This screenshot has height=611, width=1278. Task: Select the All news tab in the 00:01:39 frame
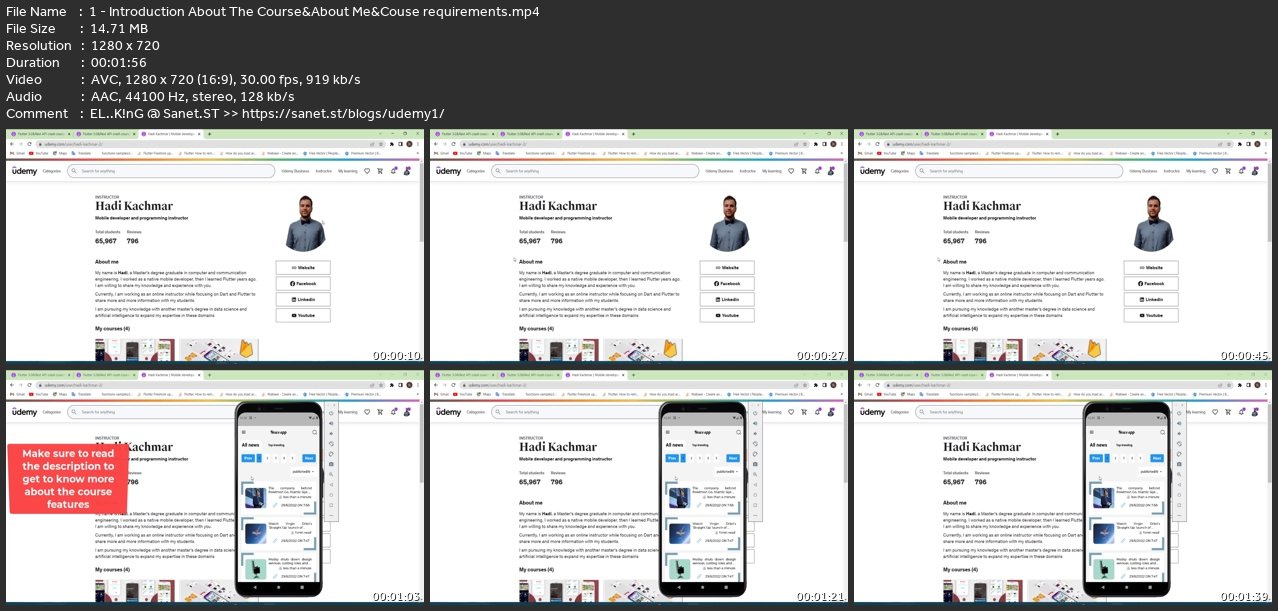pyautogui.click(x=1097, y=444)
